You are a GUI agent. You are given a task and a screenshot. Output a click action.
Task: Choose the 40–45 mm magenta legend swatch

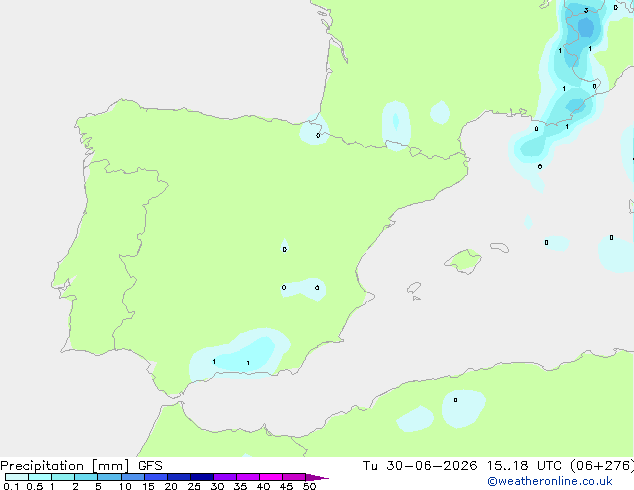click(271, 477)
